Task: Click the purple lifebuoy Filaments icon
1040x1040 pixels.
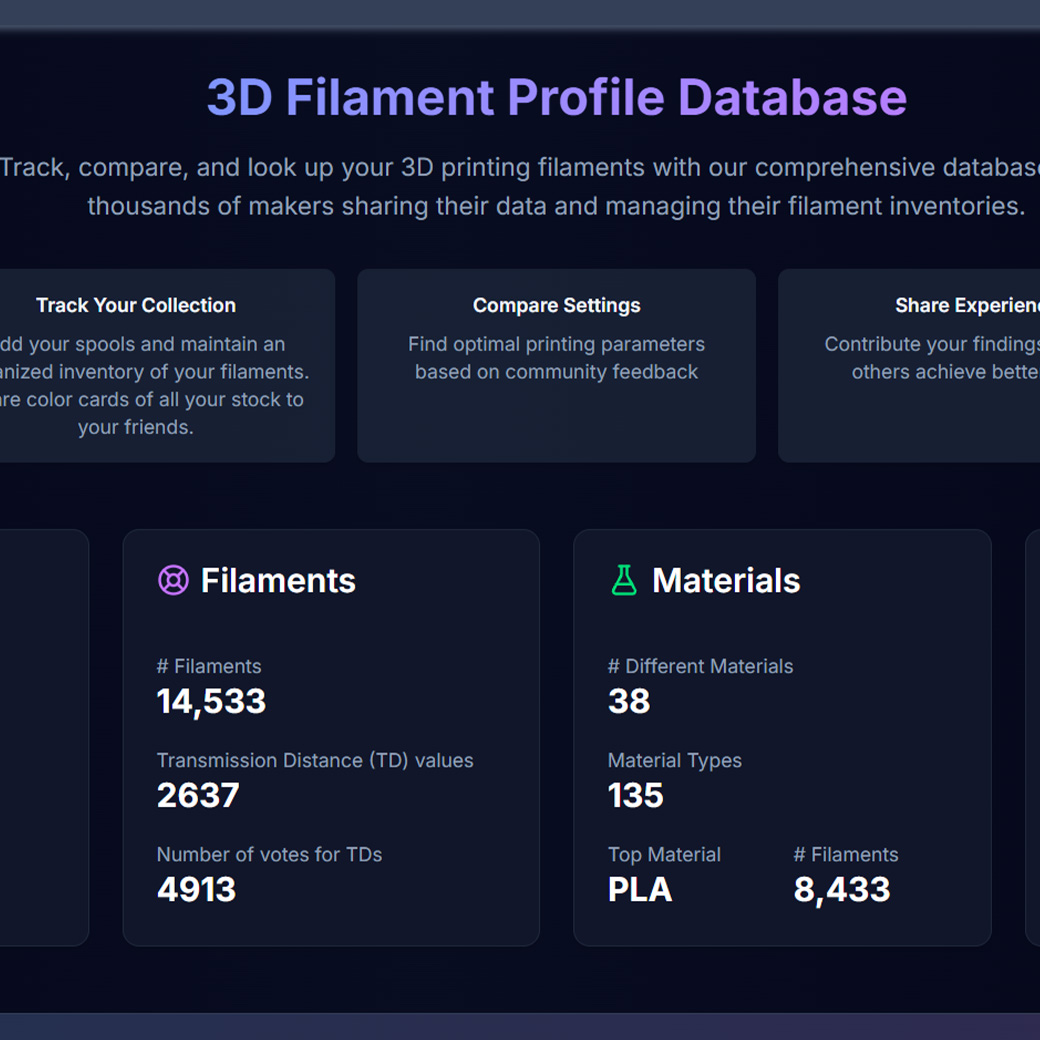Action: pyautogui.click(x=173, y=580)
